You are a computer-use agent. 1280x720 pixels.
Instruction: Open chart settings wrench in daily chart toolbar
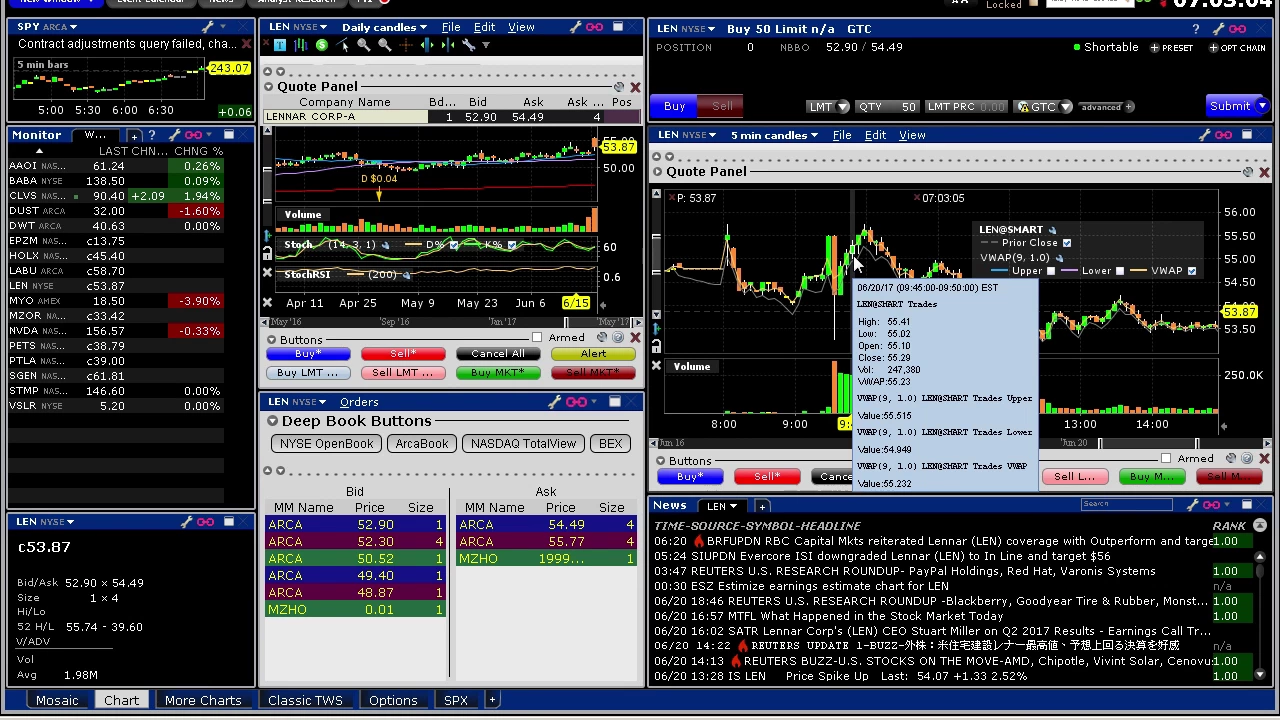click(x=469, y=45)
